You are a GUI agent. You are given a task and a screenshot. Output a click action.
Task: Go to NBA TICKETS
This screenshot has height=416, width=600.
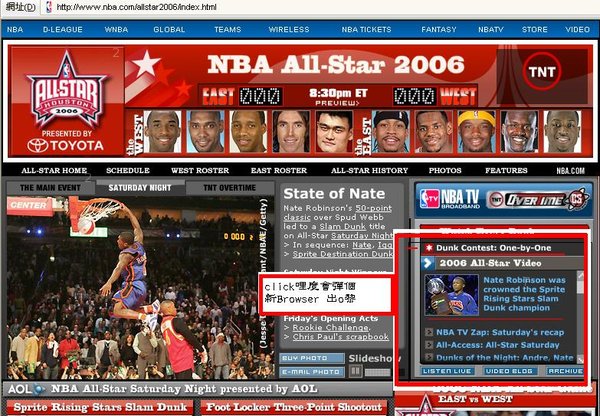coord(366,29)
